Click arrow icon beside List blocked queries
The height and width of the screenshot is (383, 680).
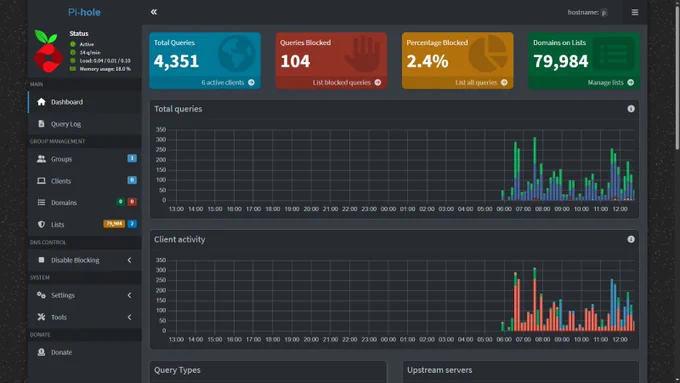pyautogui.click(x=378, y=82)
